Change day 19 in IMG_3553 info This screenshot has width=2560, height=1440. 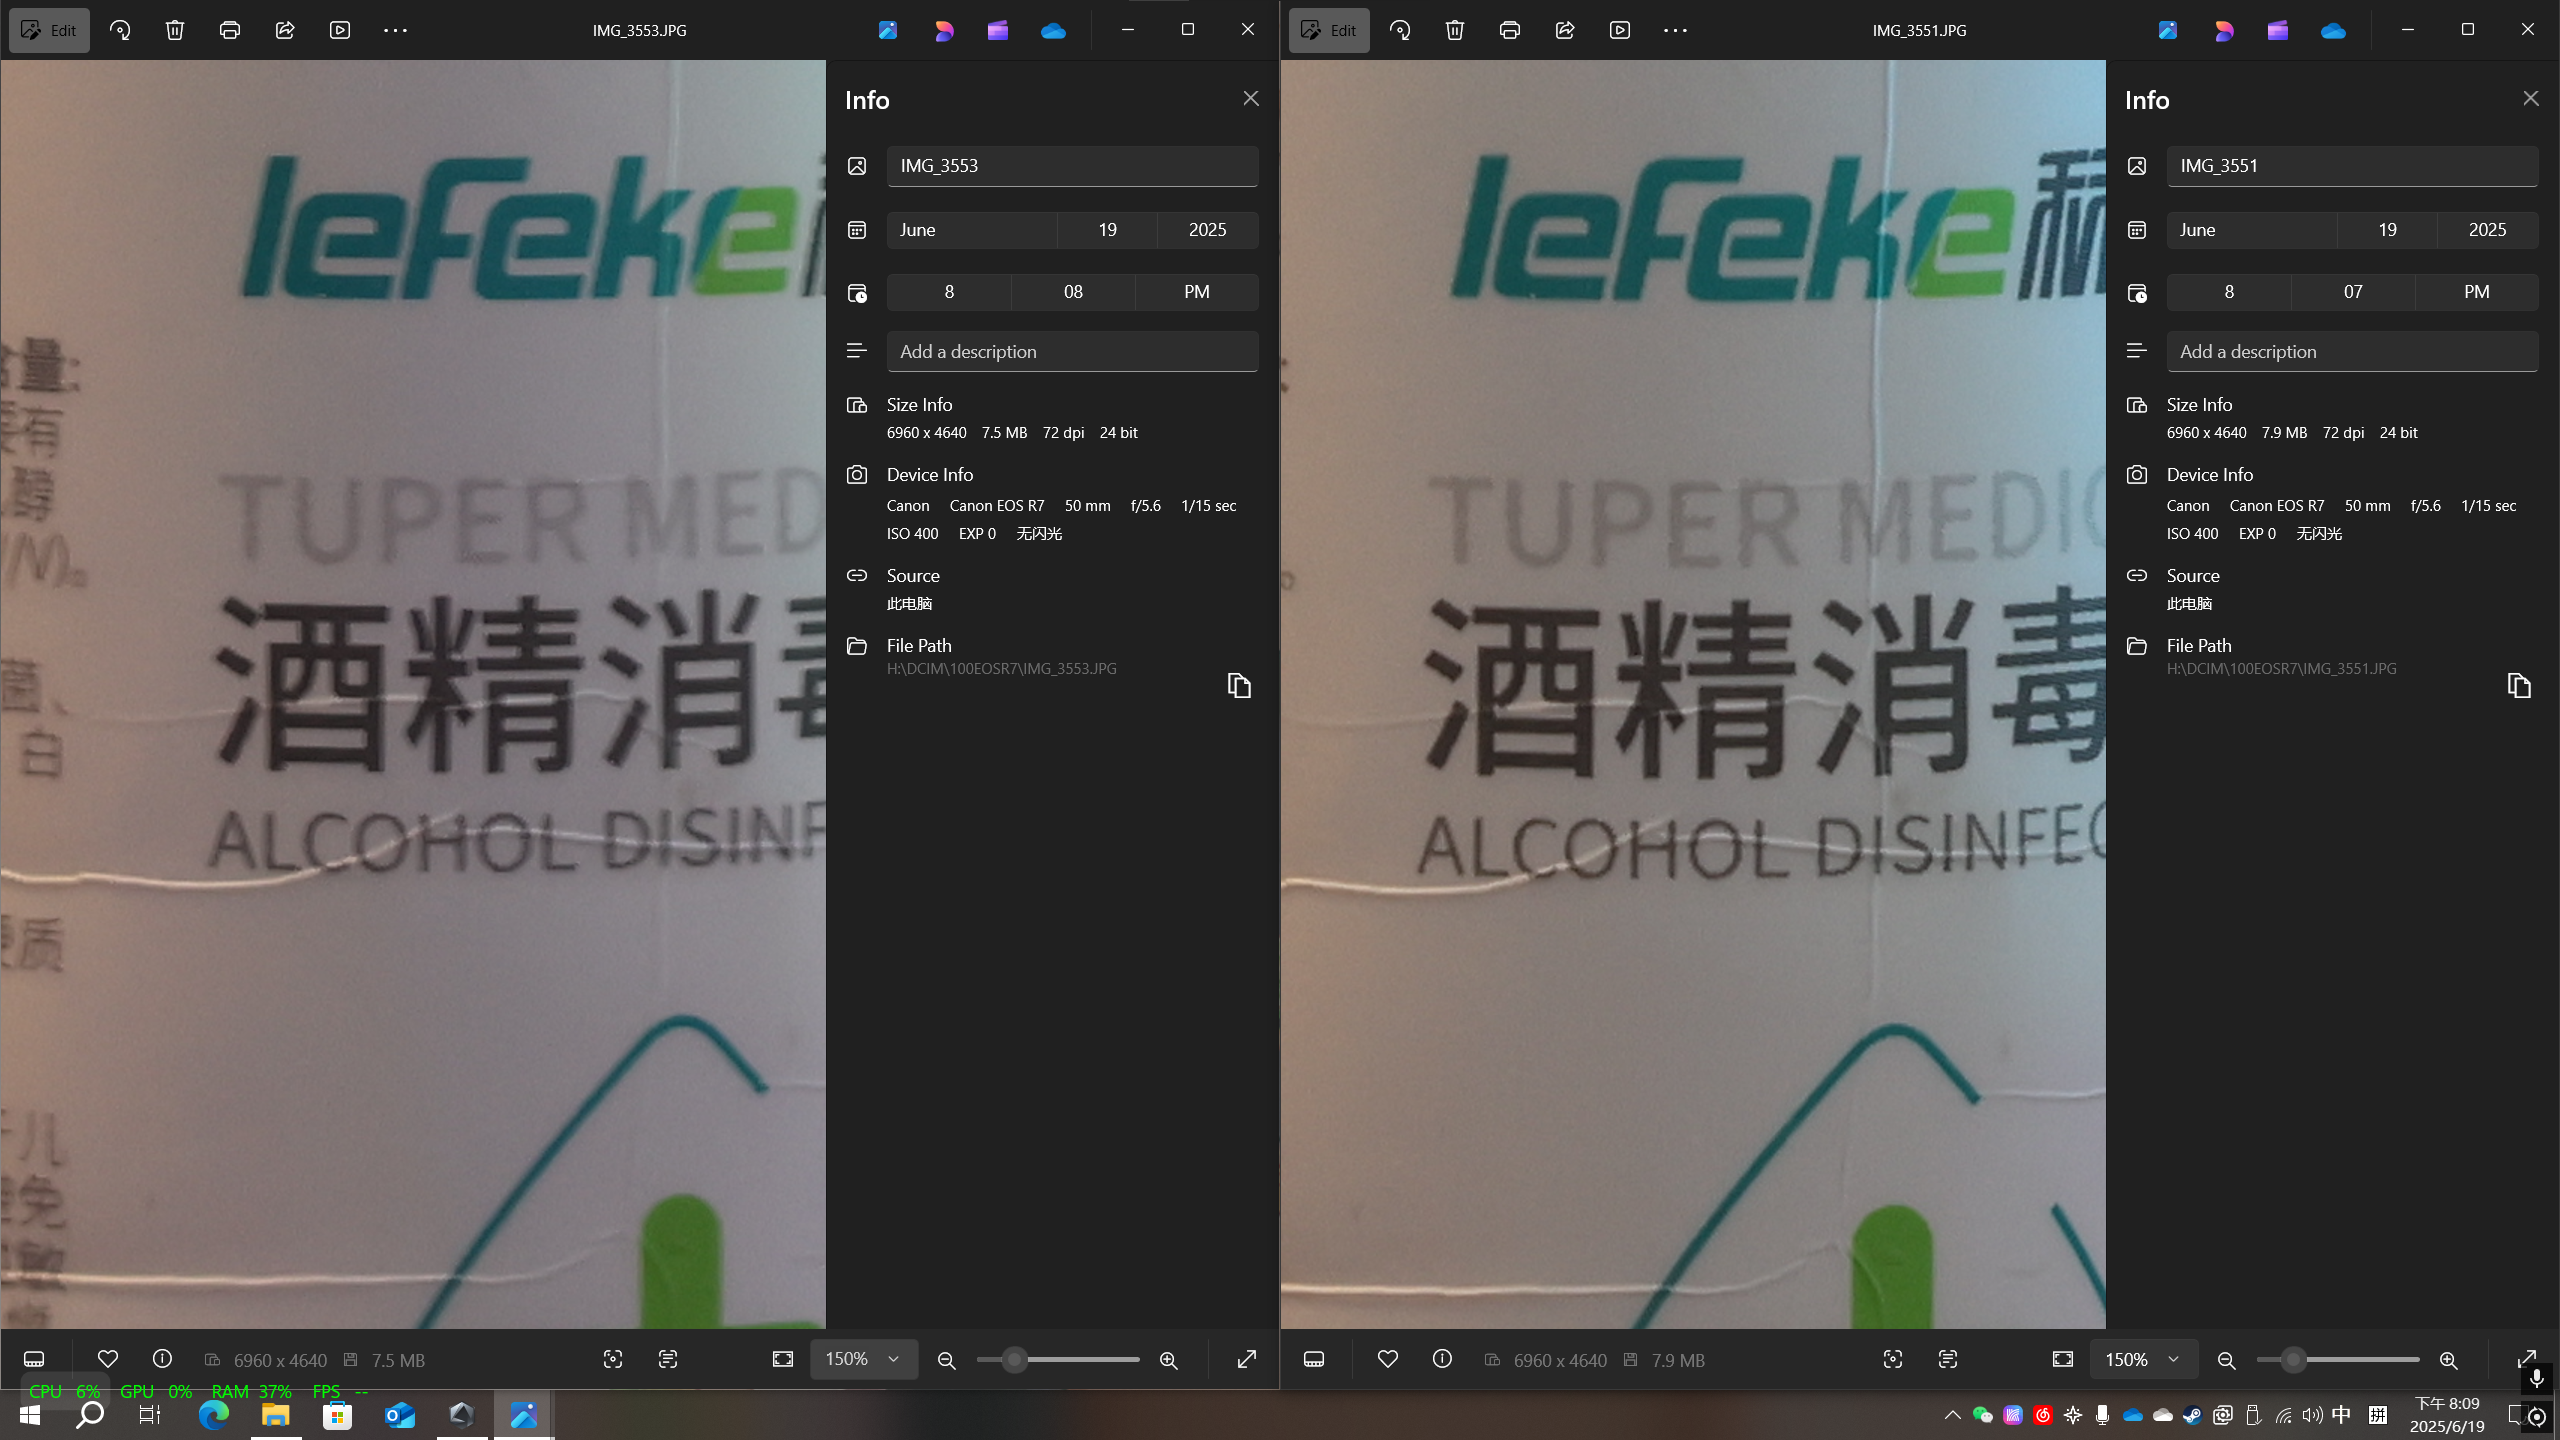pos(1107,230)
